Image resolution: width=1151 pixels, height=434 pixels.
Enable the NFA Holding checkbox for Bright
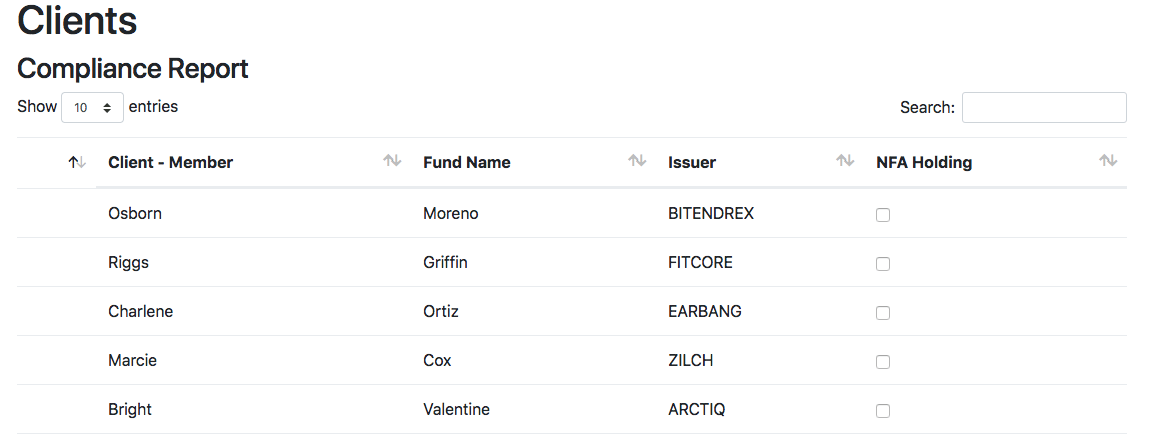point(883,411)
